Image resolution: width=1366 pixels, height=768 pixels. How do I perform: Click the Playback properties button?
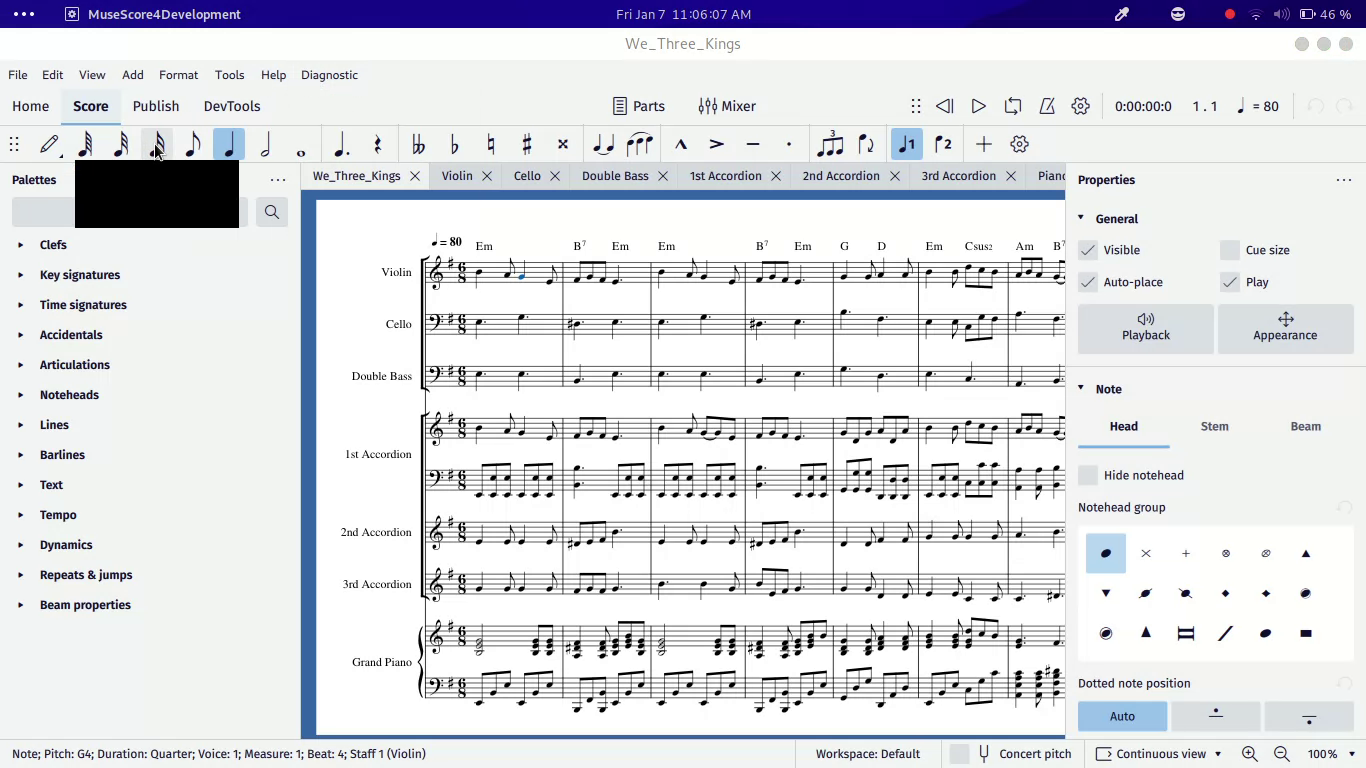(1146, 327)
